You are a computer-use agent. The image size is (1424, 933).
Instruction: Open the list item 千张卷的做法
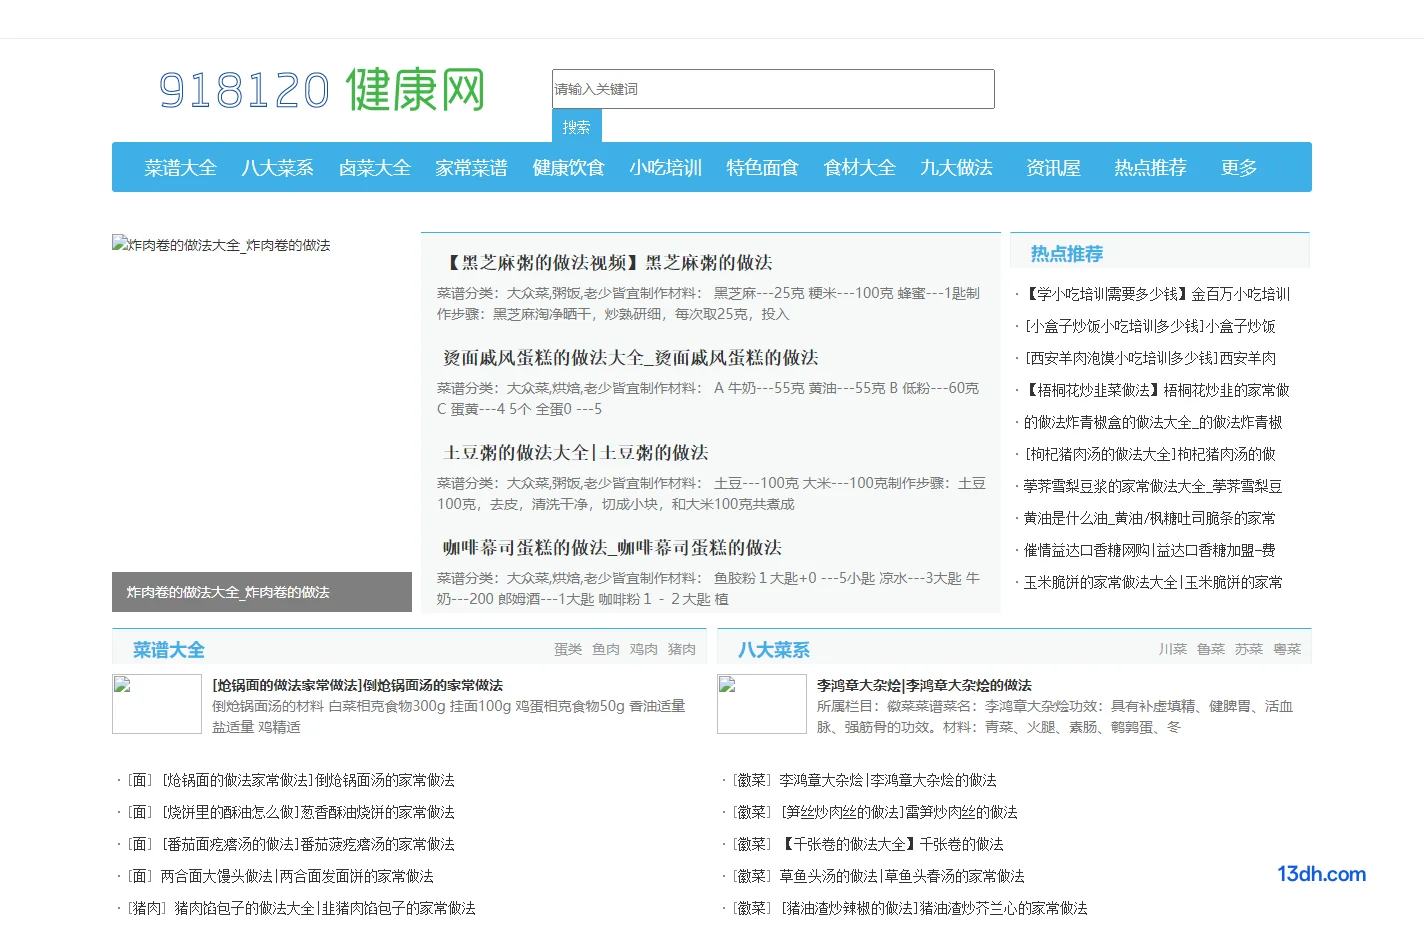tap(892, 844)
